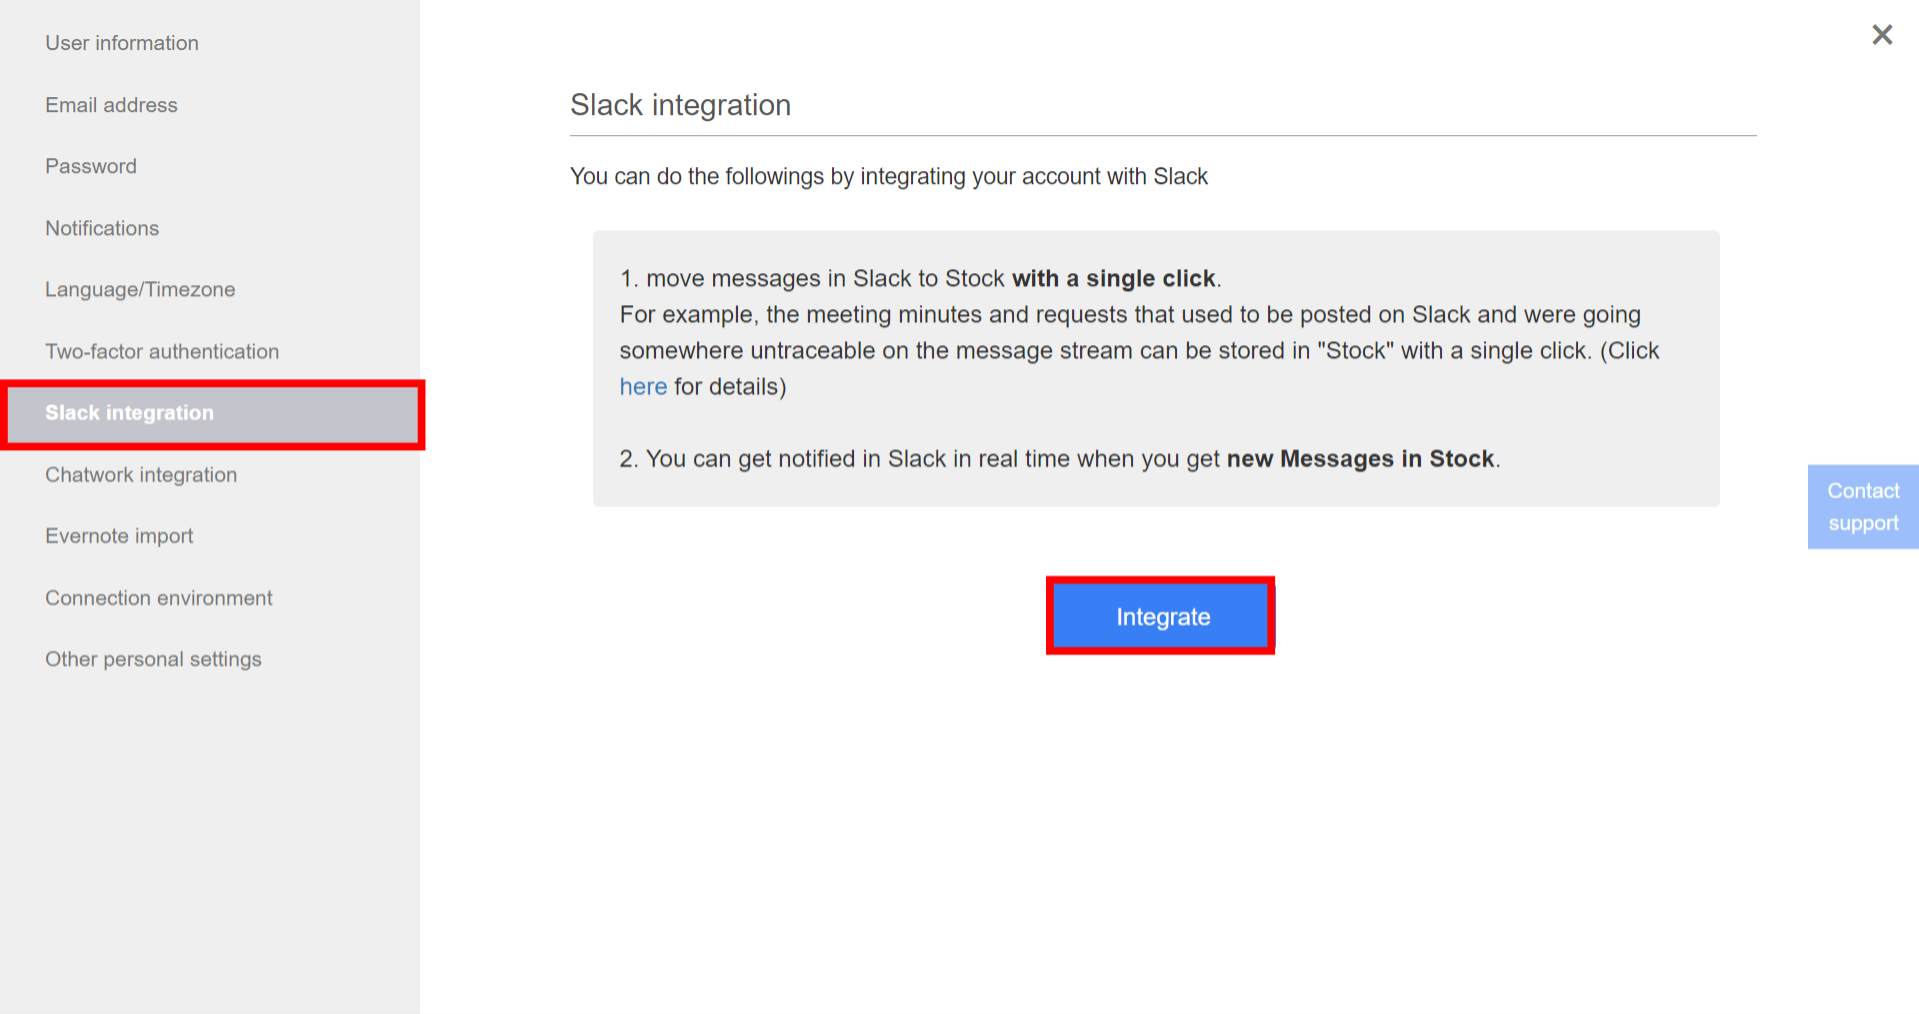Click the blue Integrate button
1919x1014 pixels.
click(x=1160, y=616)
